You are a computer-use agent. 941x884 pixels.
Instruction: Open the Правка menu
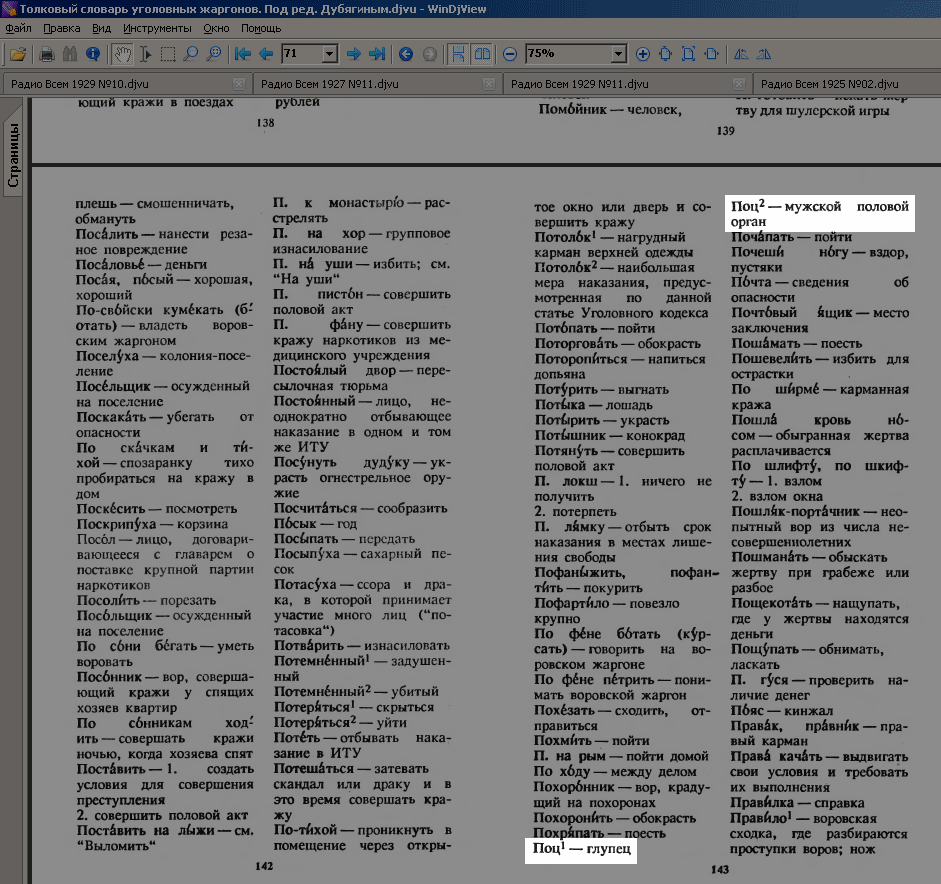tap(62, 28)
